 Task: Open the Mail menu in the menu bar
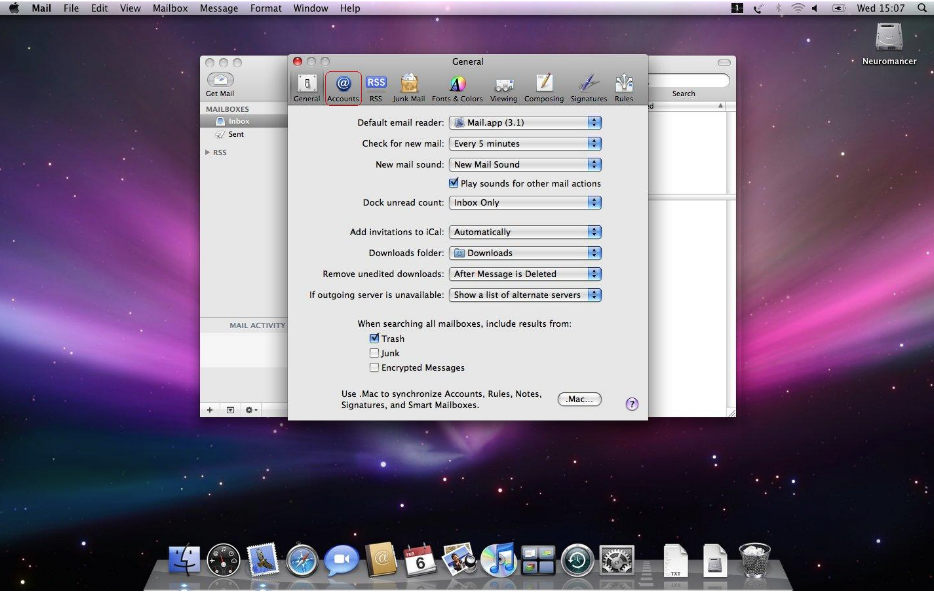41,8
